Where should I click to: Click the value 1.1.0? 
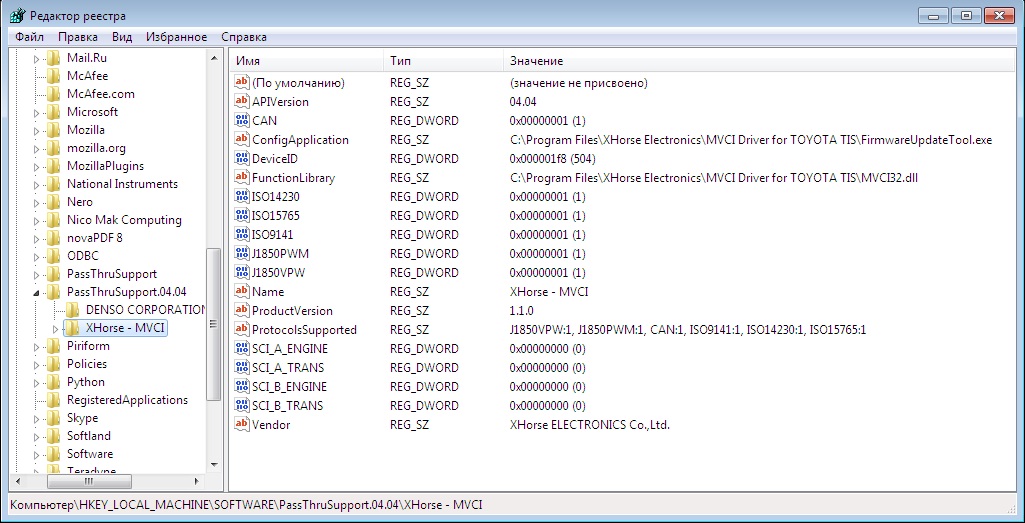click(521, 311)
